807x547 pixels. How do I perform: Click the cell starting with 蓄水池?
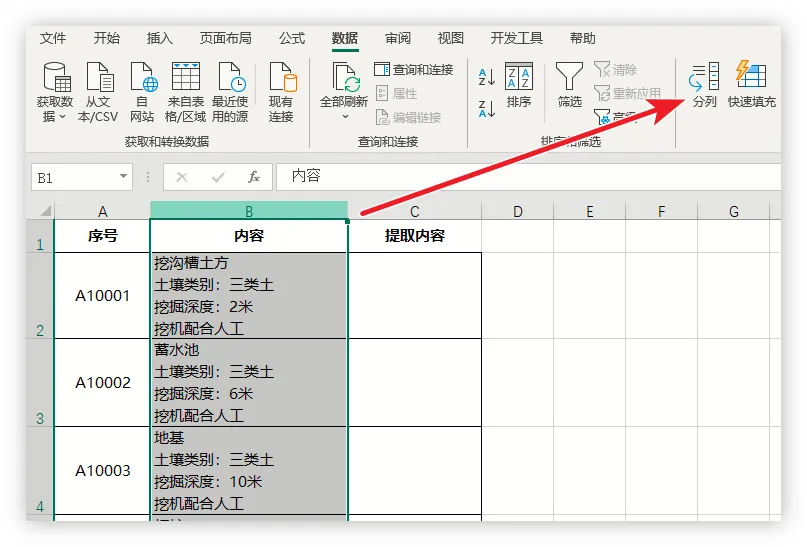point(249,382)
